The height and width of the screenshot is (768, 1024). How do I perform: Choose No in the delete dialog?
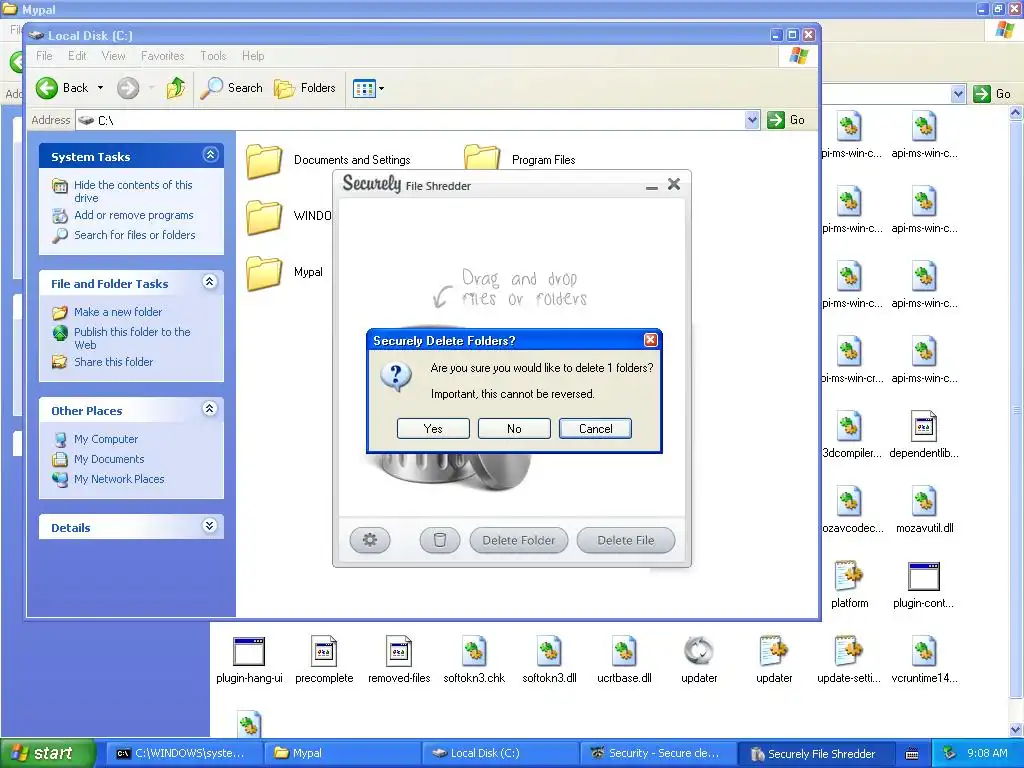(514, 428)
